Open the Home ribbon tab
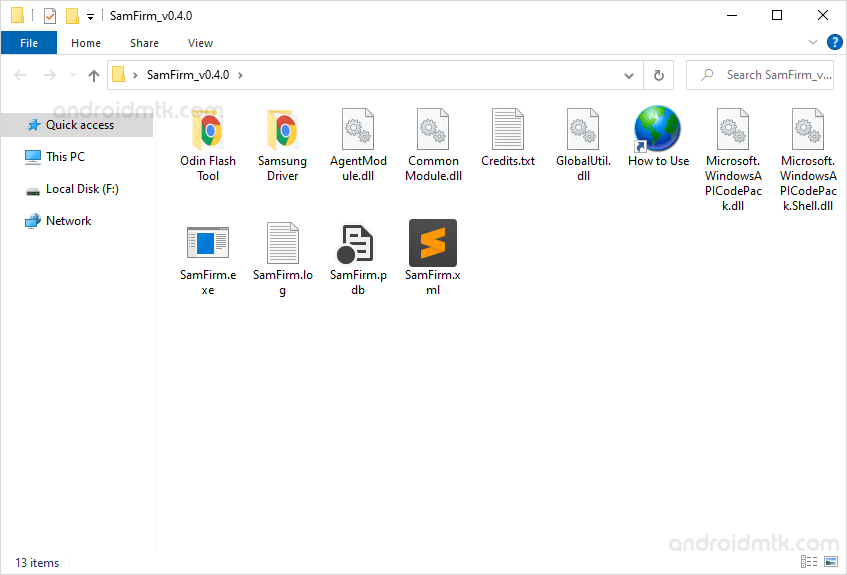The image size is (847, 575). (86, 43)
